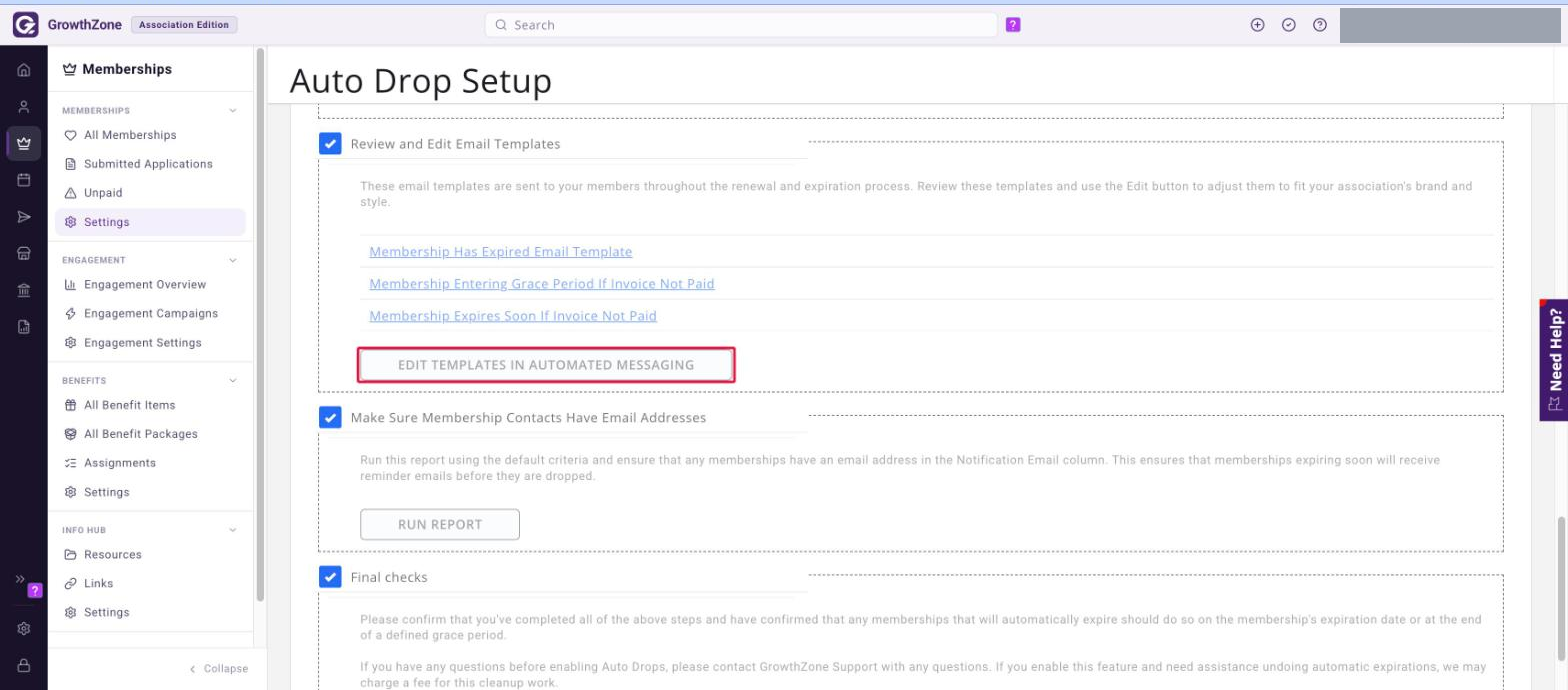Expand the rail with double-chevron icon

(x=20, y=579)
